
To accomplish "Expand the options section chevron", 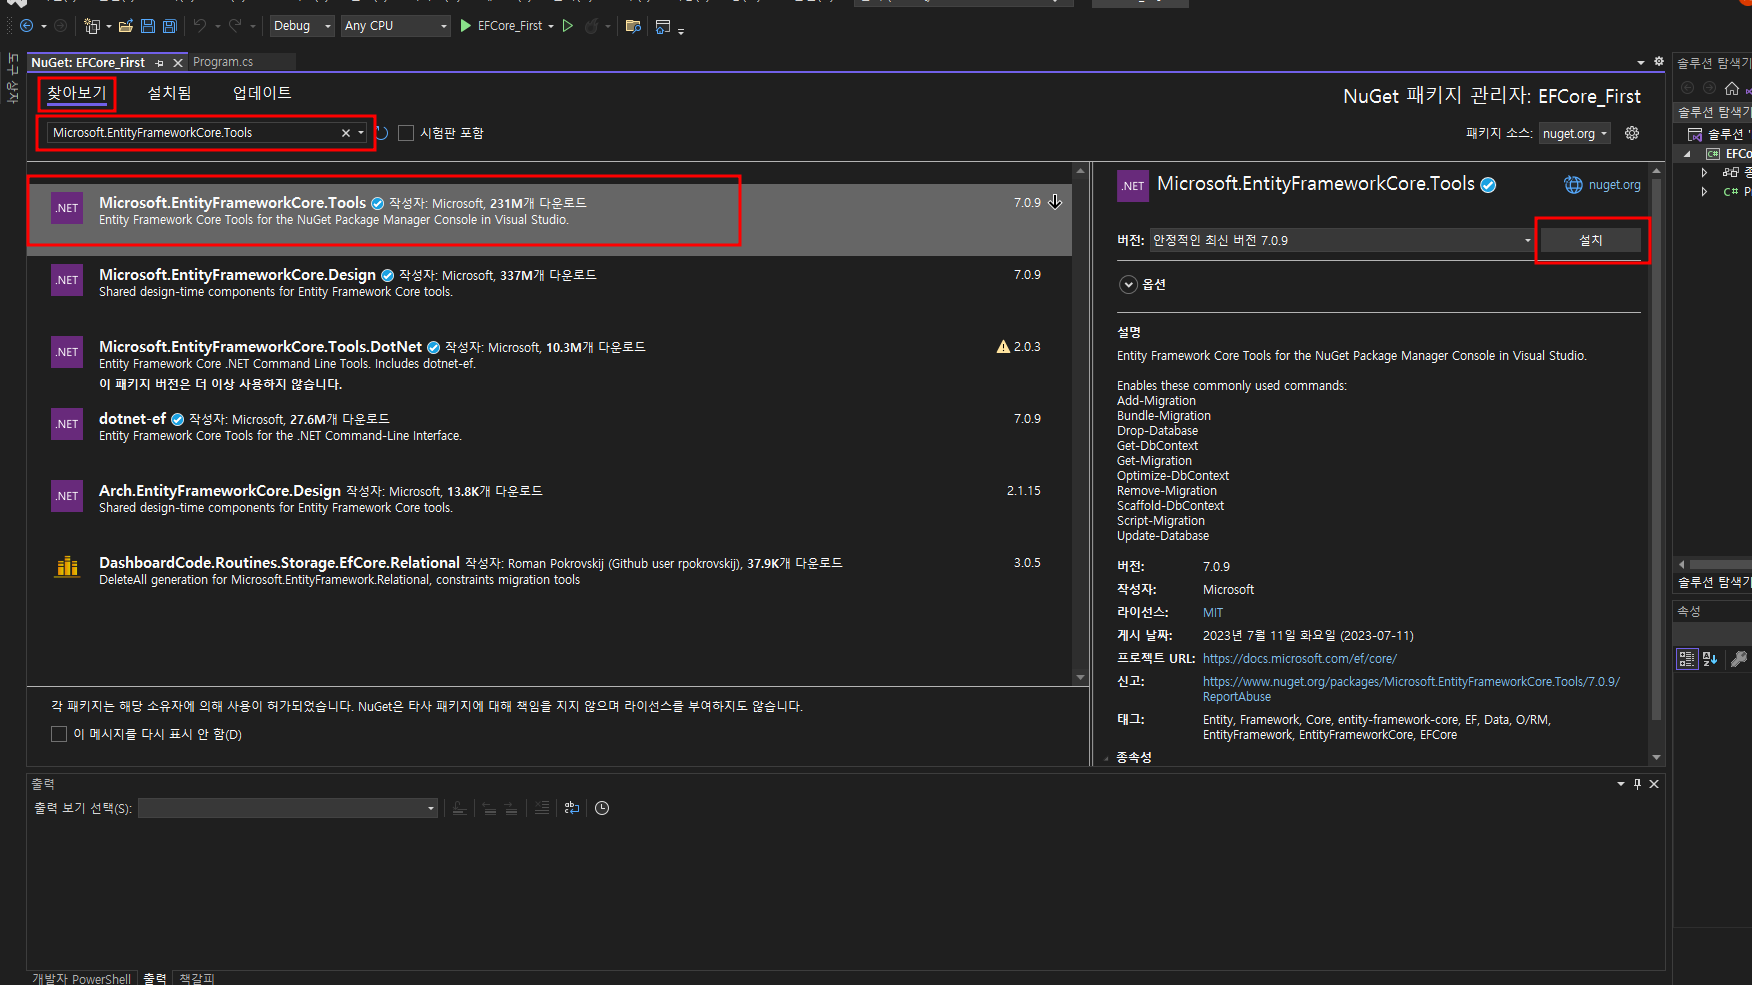I will pos(1128,285).
